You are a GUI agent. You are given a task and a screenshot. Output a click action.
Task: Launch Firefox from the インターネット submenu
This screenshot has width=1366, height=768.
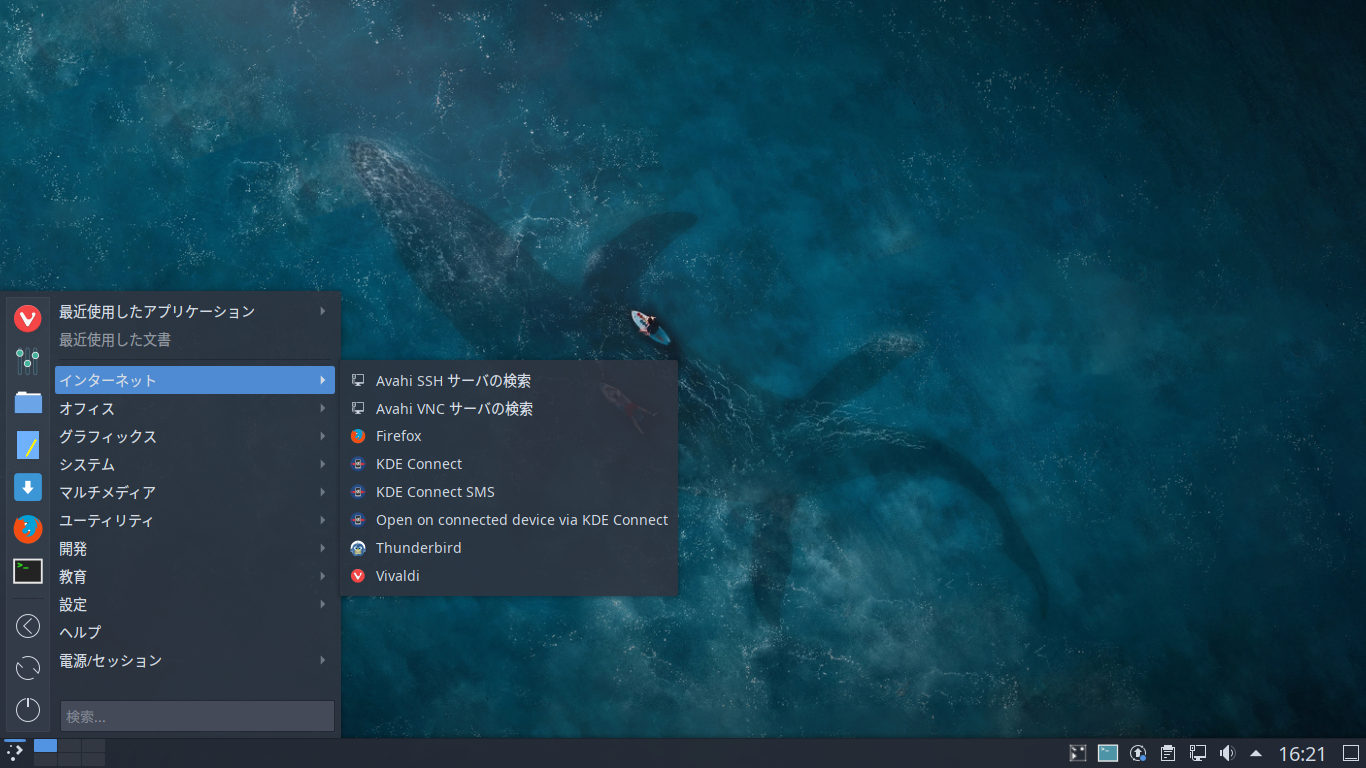click(x=509, y=436)
